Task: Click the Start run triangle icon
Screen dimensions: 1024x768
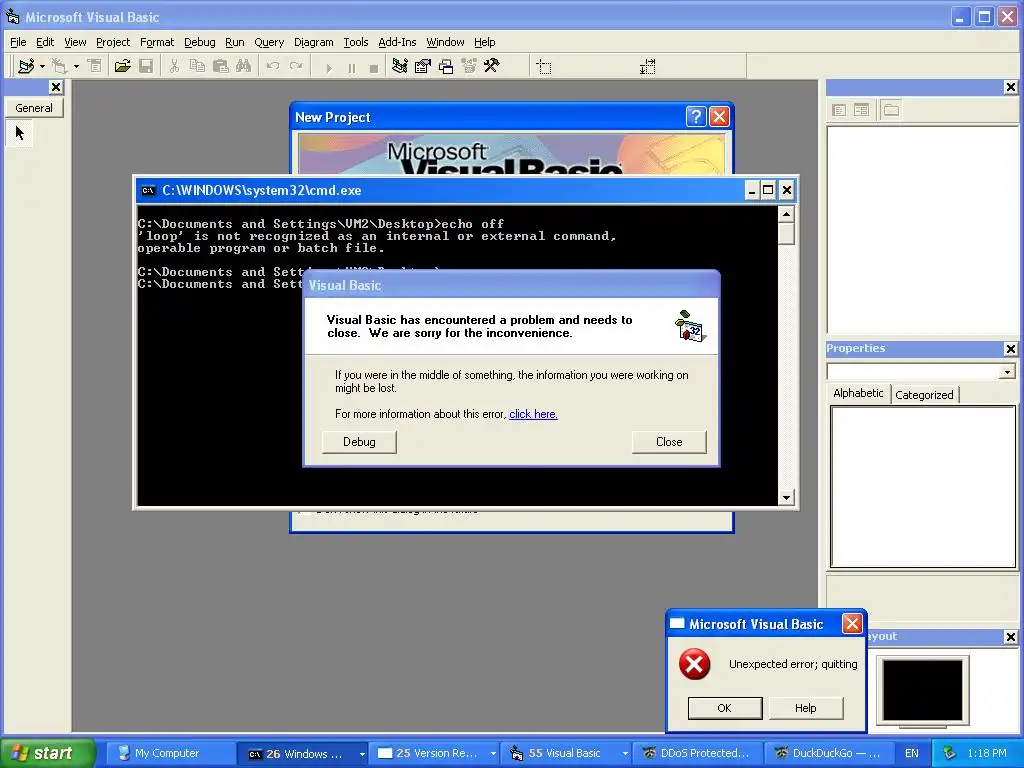Action: coord(328,67)
